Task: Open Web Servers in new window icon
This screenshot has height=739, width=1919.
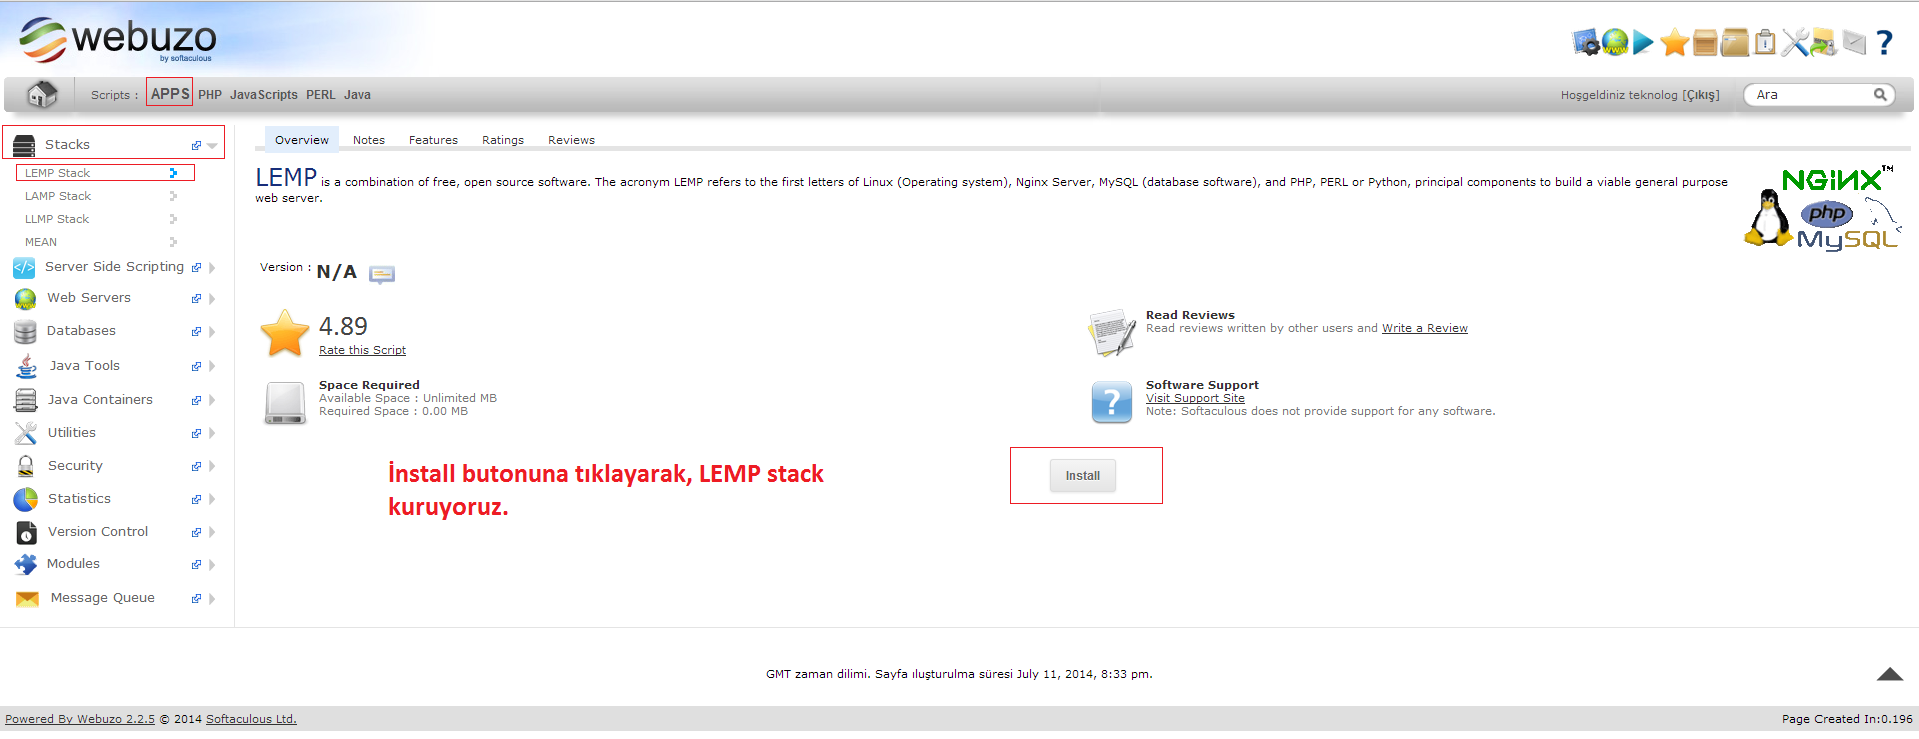Action: pyautogui.click(x=196, y=298)
